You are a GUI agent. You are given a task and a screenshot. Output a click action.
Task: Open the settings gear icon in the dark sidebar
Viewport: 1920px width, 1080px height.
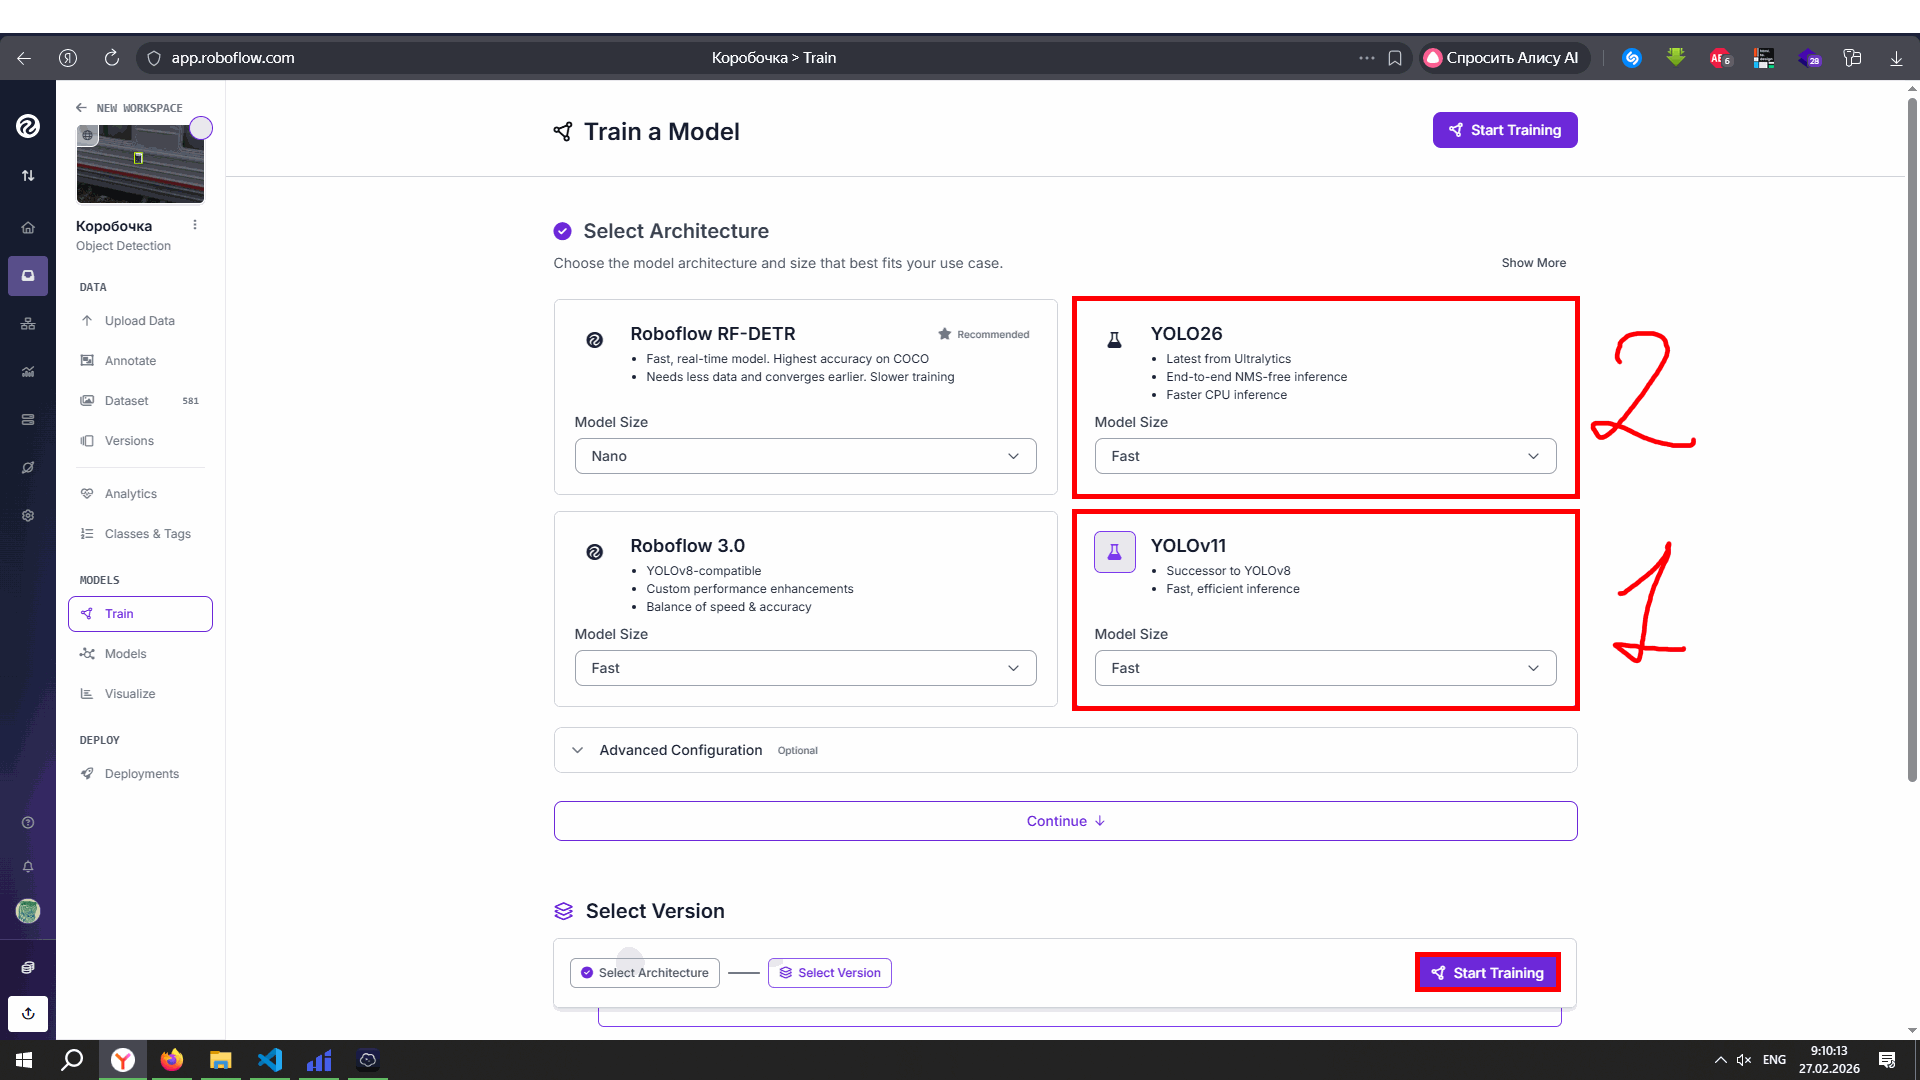28,516
